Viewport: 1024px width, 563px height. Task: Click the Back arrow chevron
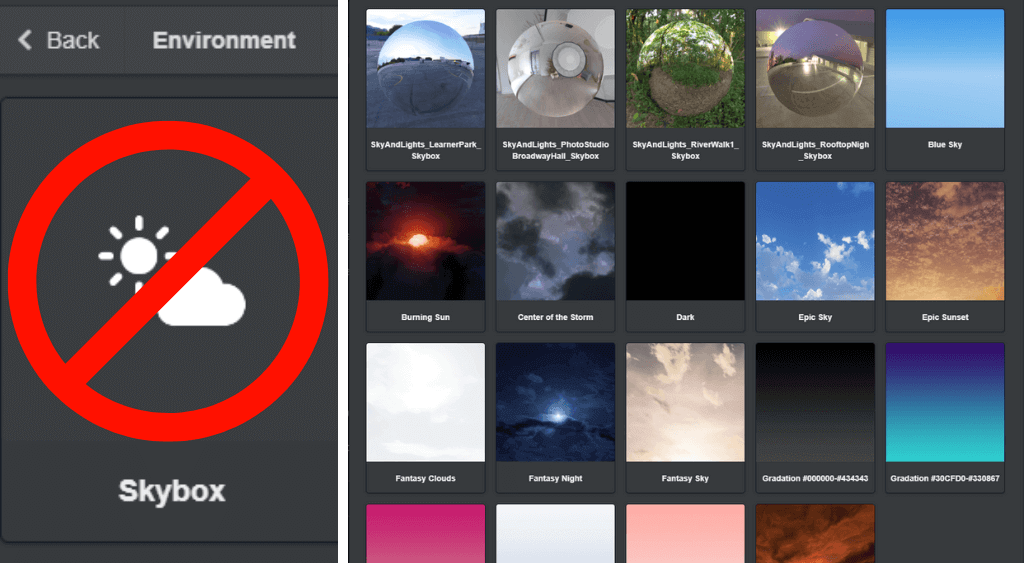[26, 40]
